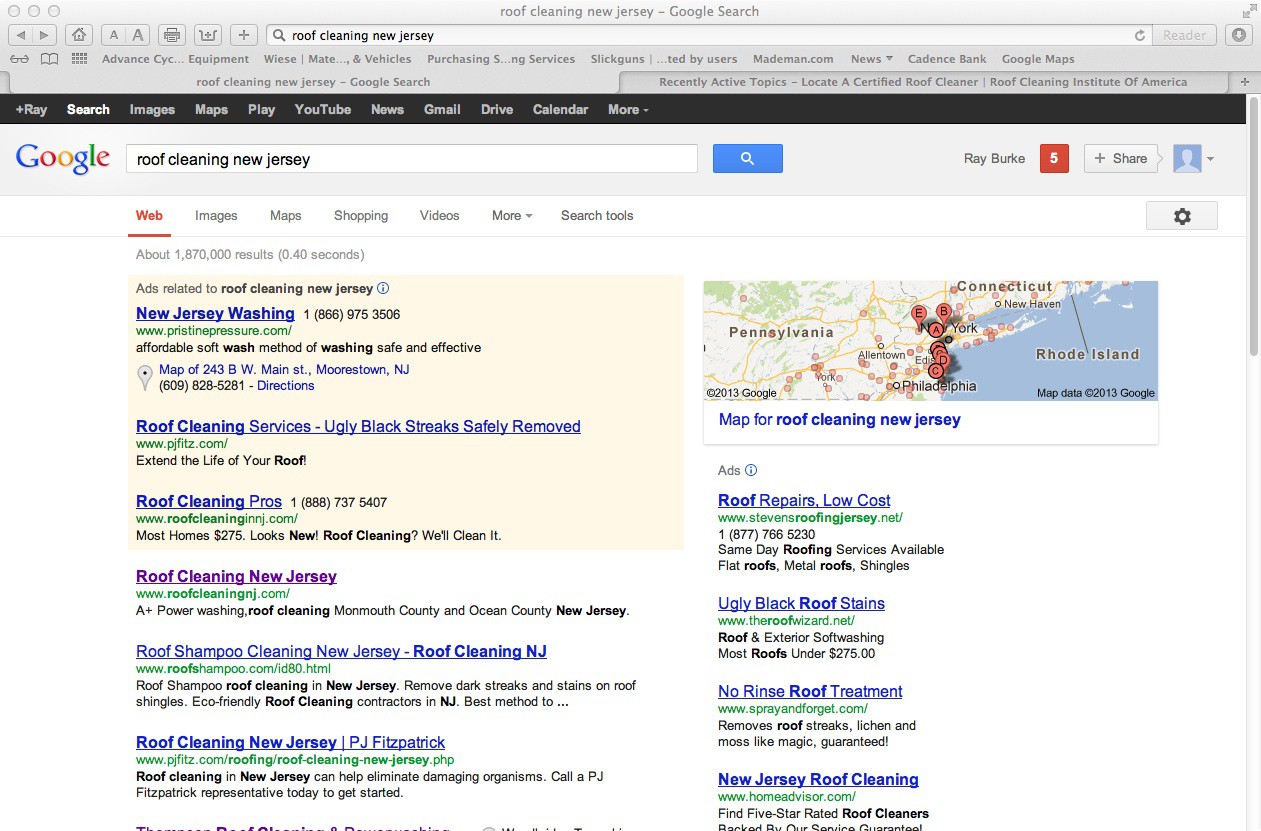Expand the More filter under the search box
1261x831 pixels.
pyautogui.click(x=511, y=216)
